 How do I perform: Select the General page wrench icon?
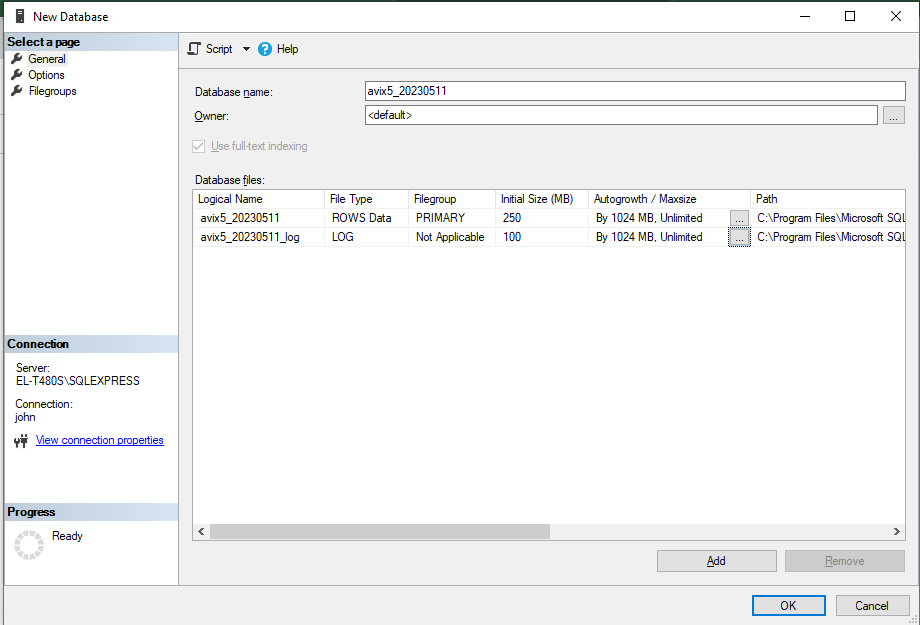pyautogui.click(x=17, y=59)
